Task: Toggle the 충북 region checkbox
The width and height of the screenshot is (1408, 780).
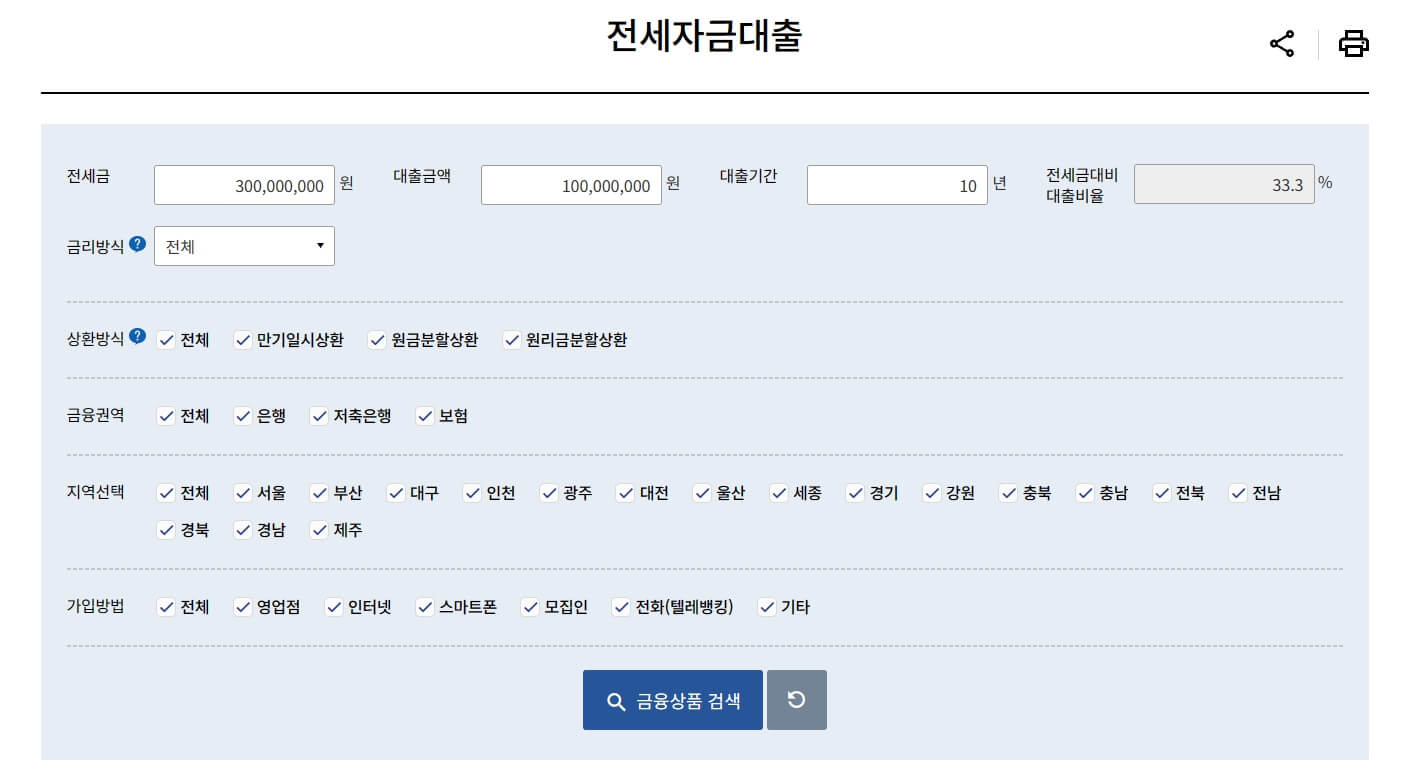Action: [x=1008, y=493]
